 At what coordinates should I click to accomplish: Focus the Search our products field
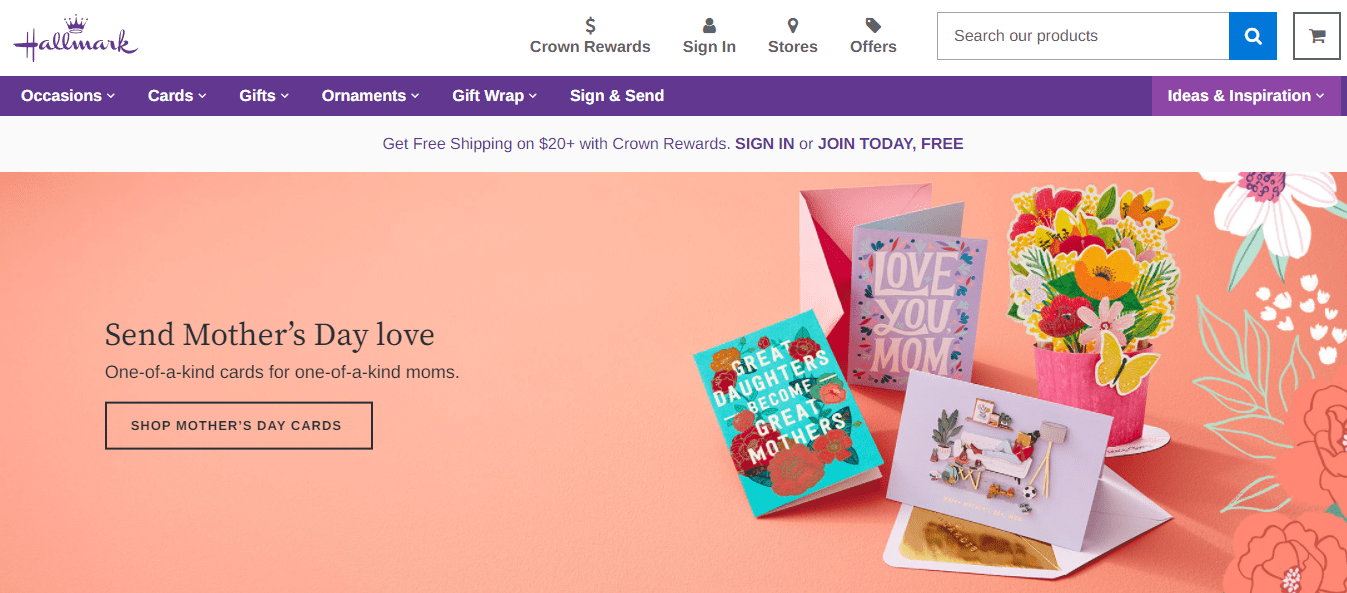[1083, 36]
